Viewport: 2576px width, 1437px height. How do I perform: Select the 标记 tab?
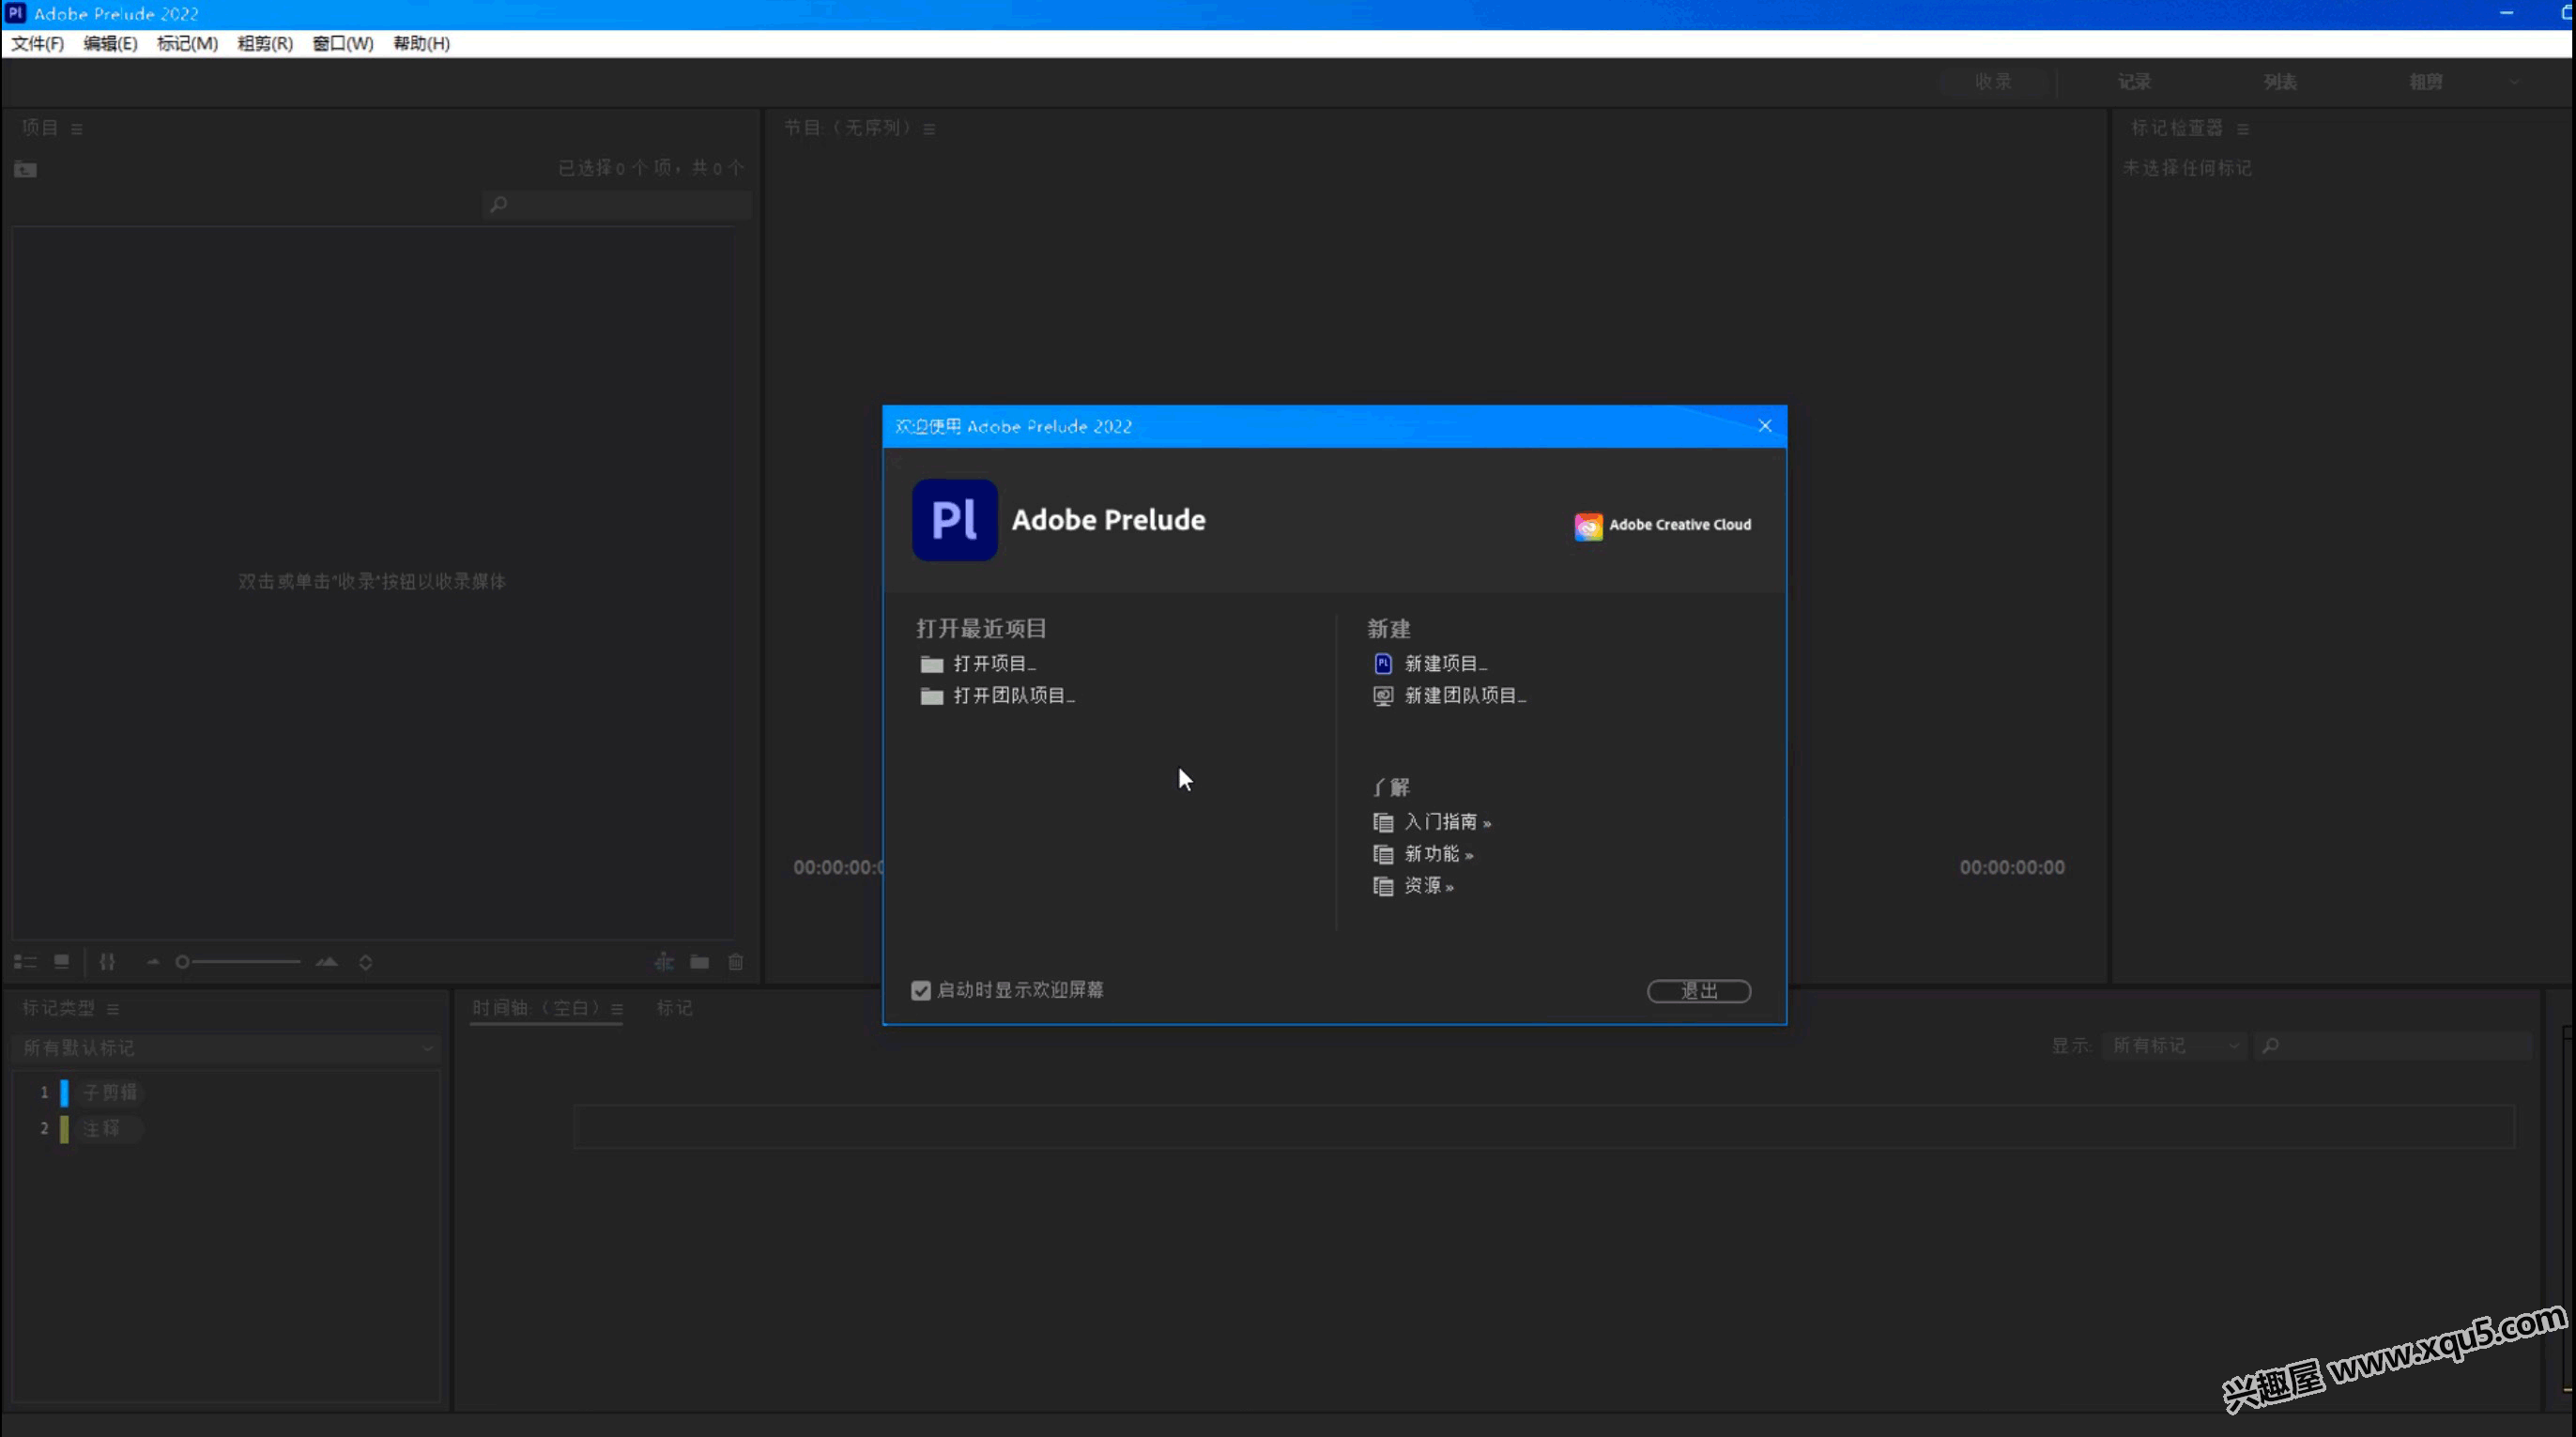[674, 1008]
